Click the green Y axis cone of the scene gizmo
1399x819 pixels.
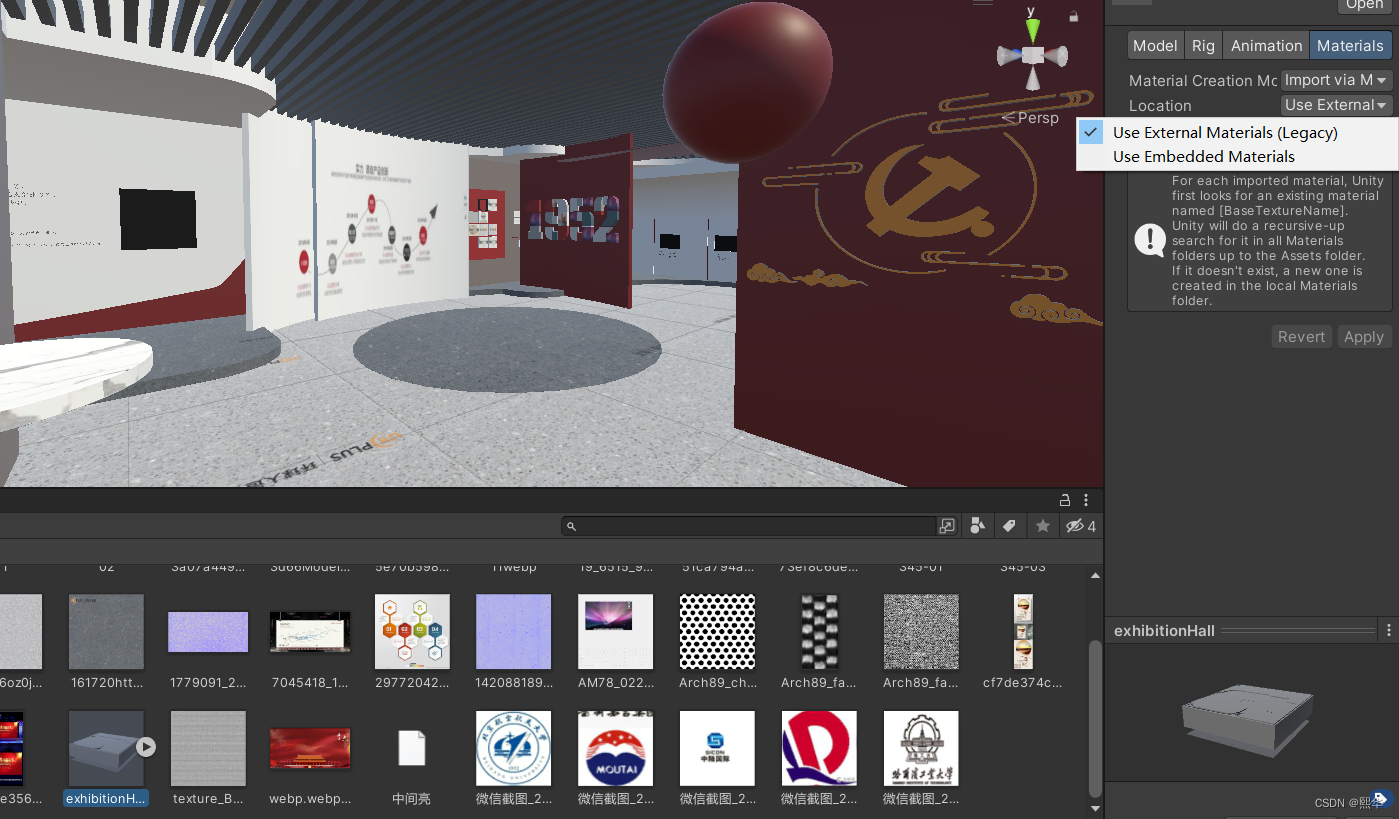1032,29
